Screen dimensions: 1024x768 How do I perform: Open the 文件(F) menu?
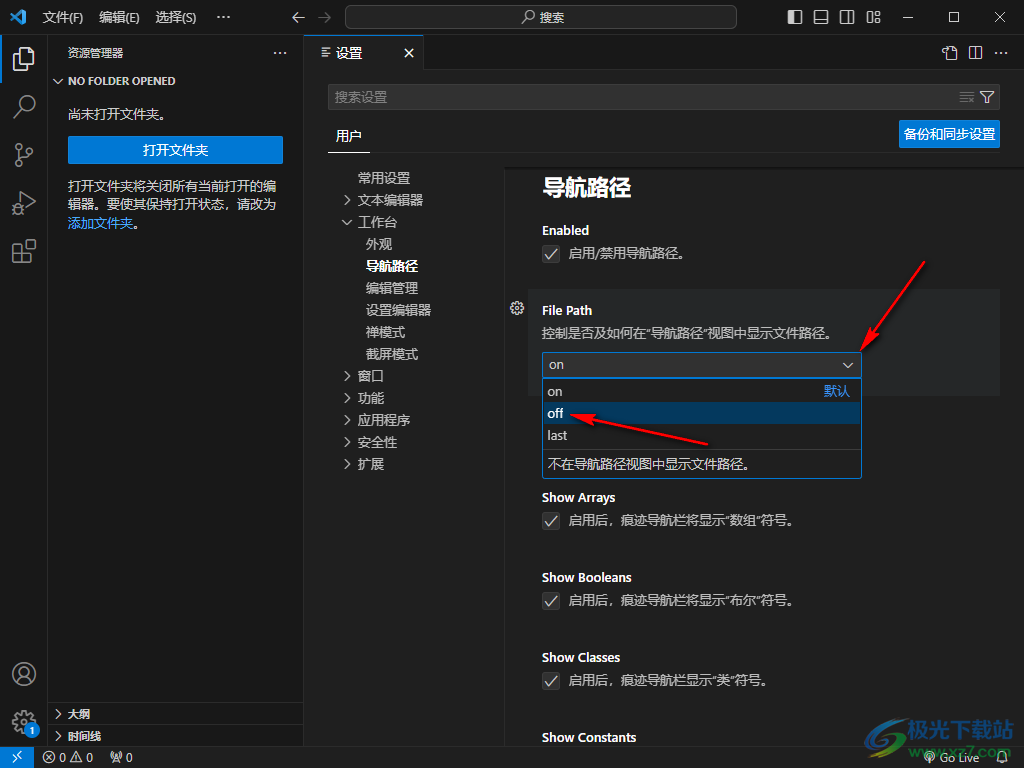coord(63,17)
